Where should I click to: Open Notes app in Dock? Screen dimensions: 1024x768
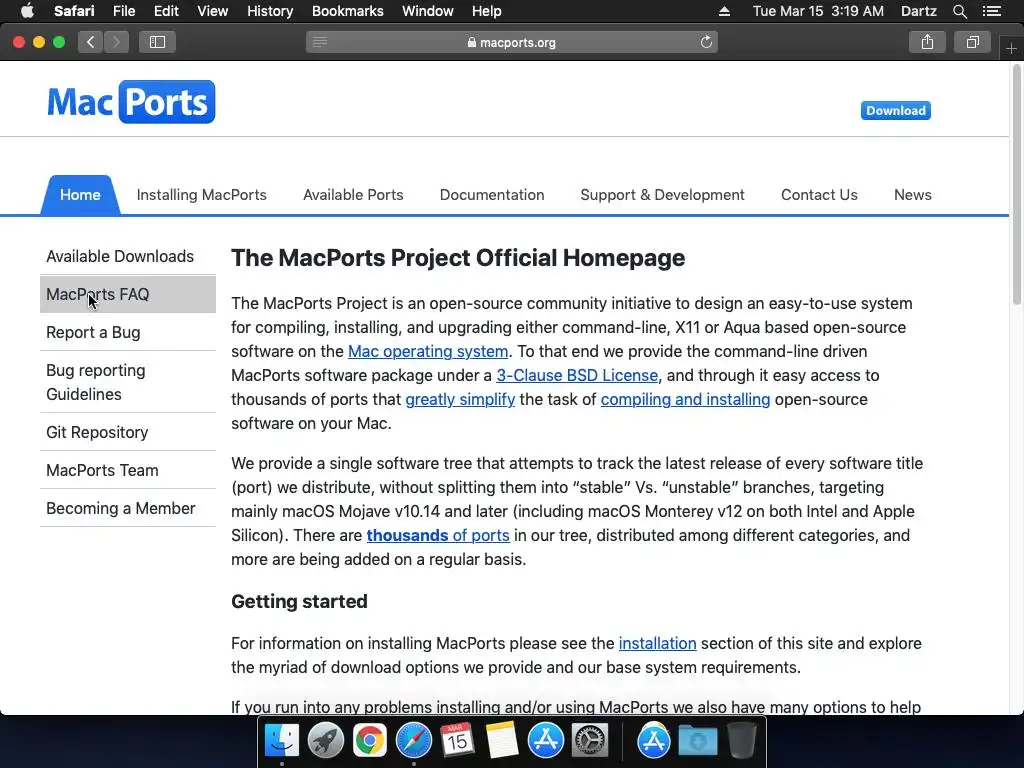(502, 741)
